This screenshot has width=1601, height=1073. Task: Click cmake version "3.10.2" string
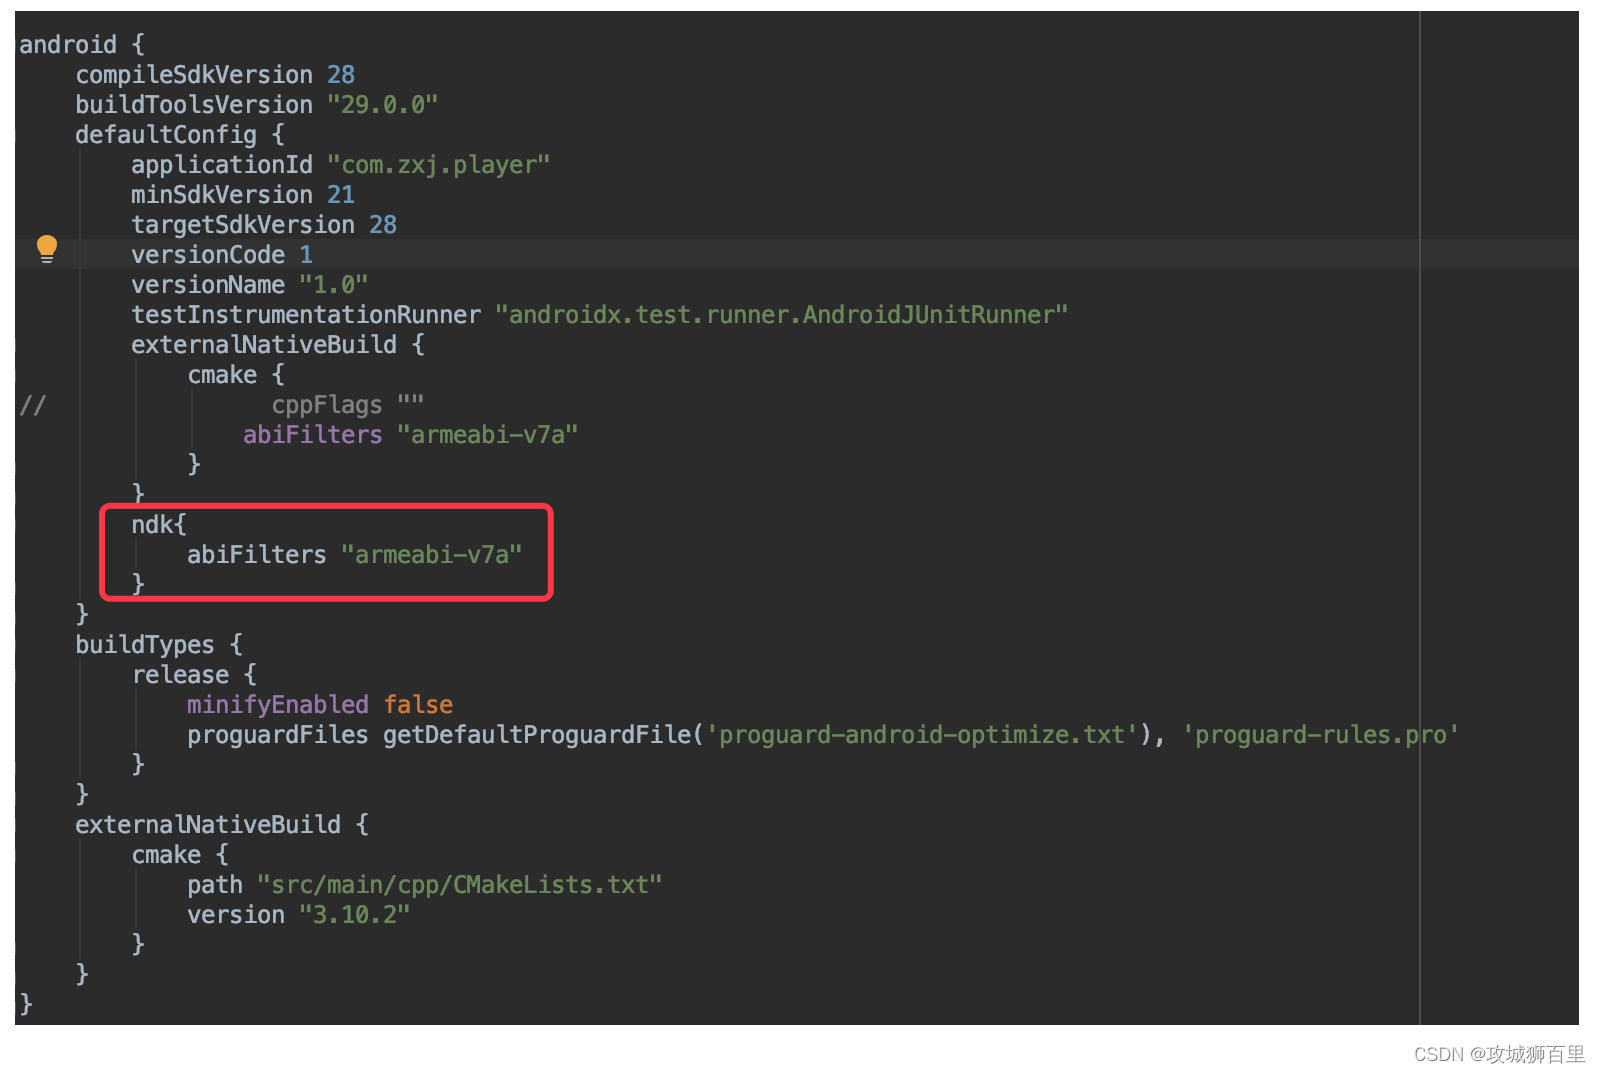(x=355, y=915)
